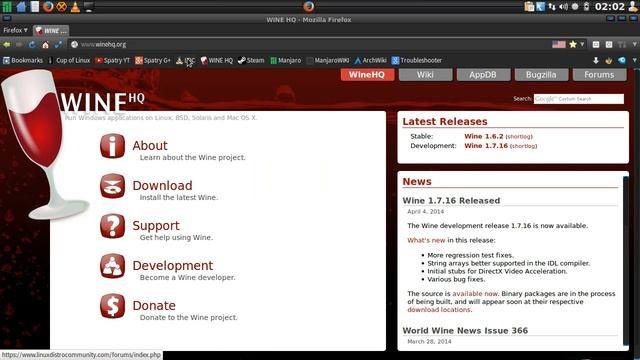Open the volume control tray icon
The height and width of the screenshot is (360, 640).
tap(564, 7)
